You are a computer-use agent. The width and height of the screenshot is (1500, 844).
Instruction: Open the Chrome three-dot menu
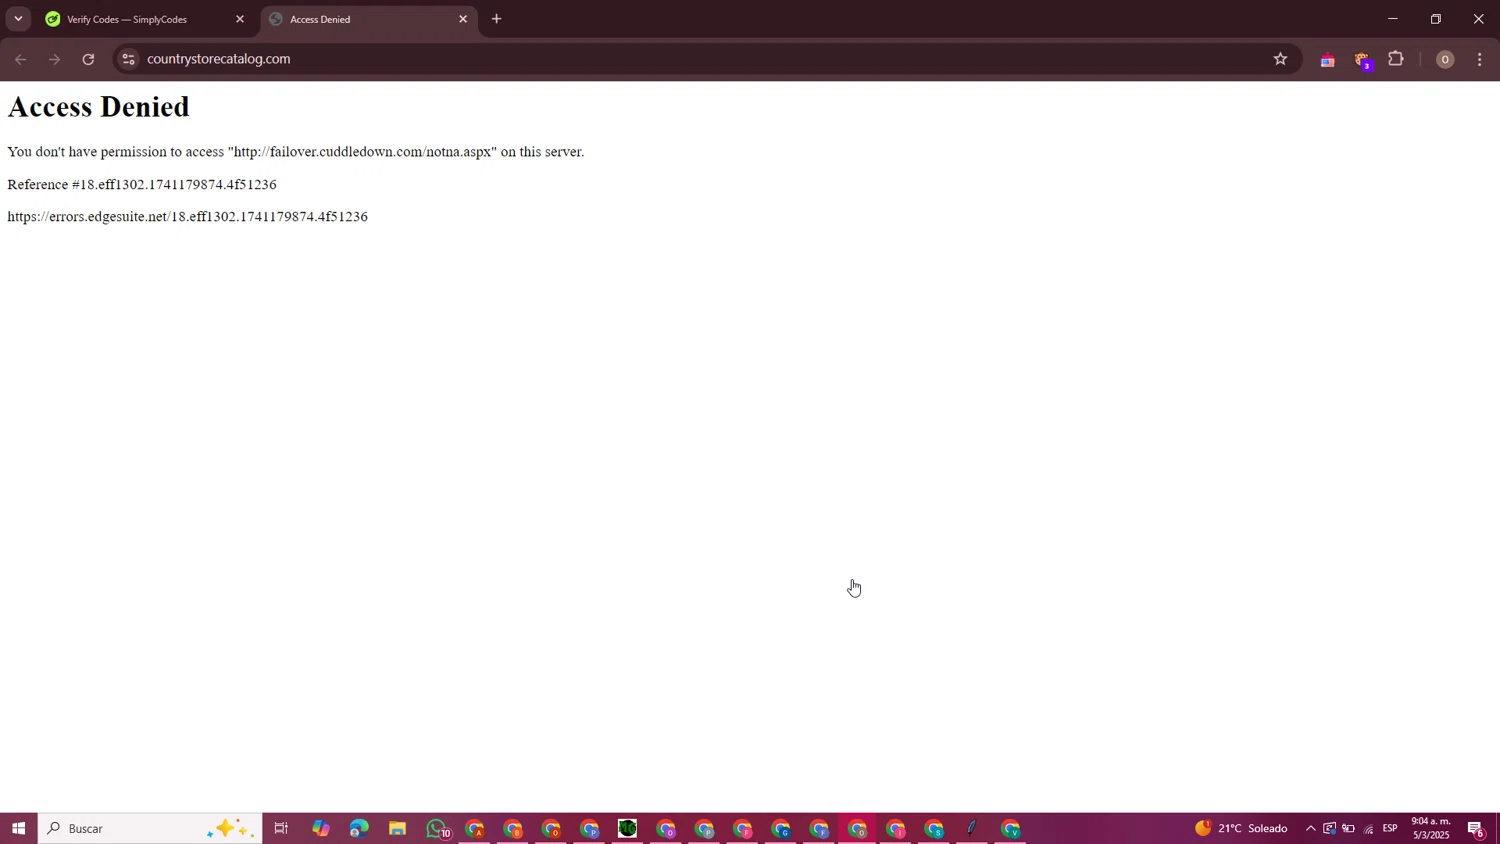pos(1480,59)
